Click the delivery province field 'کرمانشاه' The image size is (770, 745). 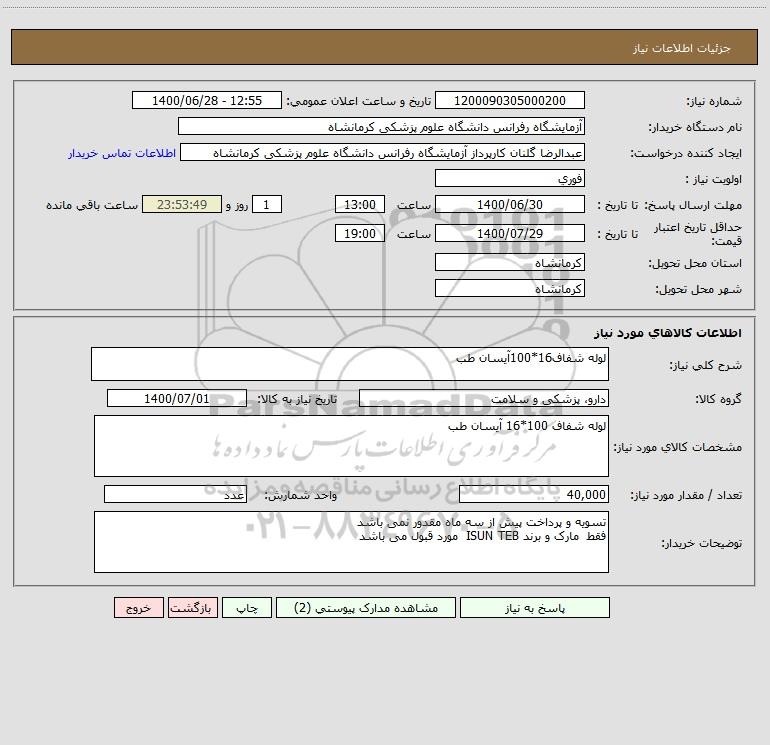tap(510, 262)
